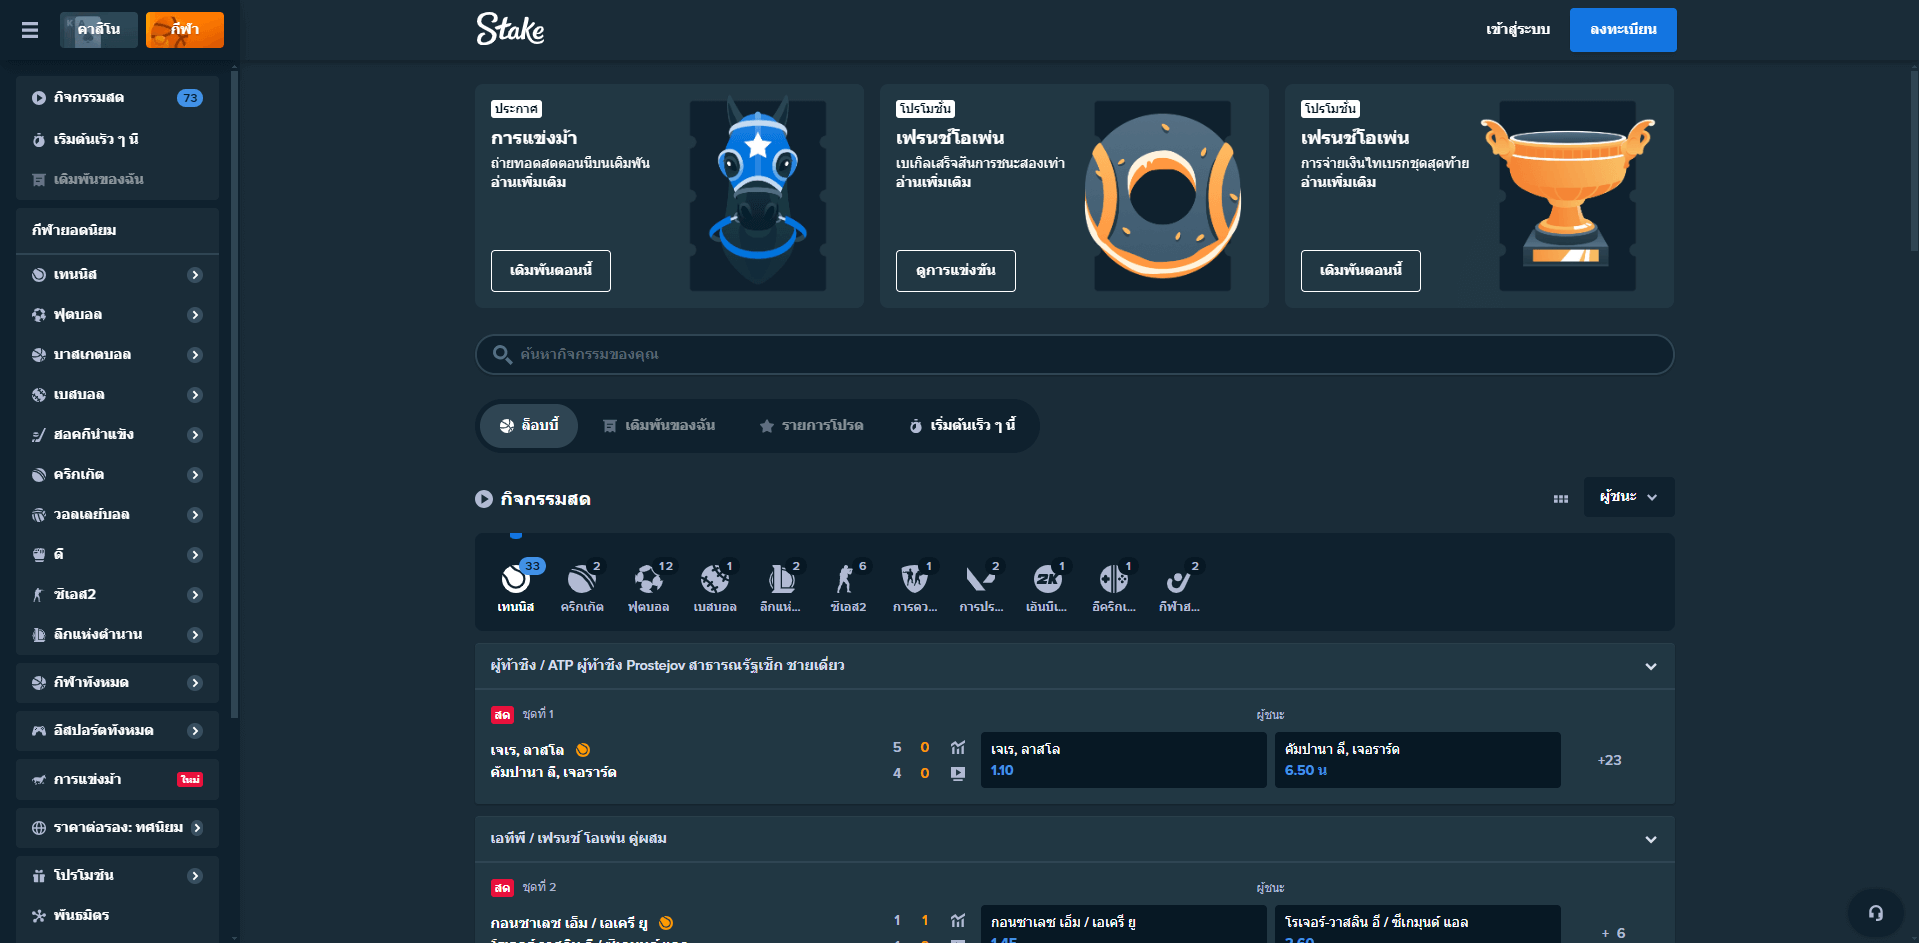Click เดิมพันตอนนี้ on horse racing card
Screen dimensions: 1919x943
(x=551, y=271)
